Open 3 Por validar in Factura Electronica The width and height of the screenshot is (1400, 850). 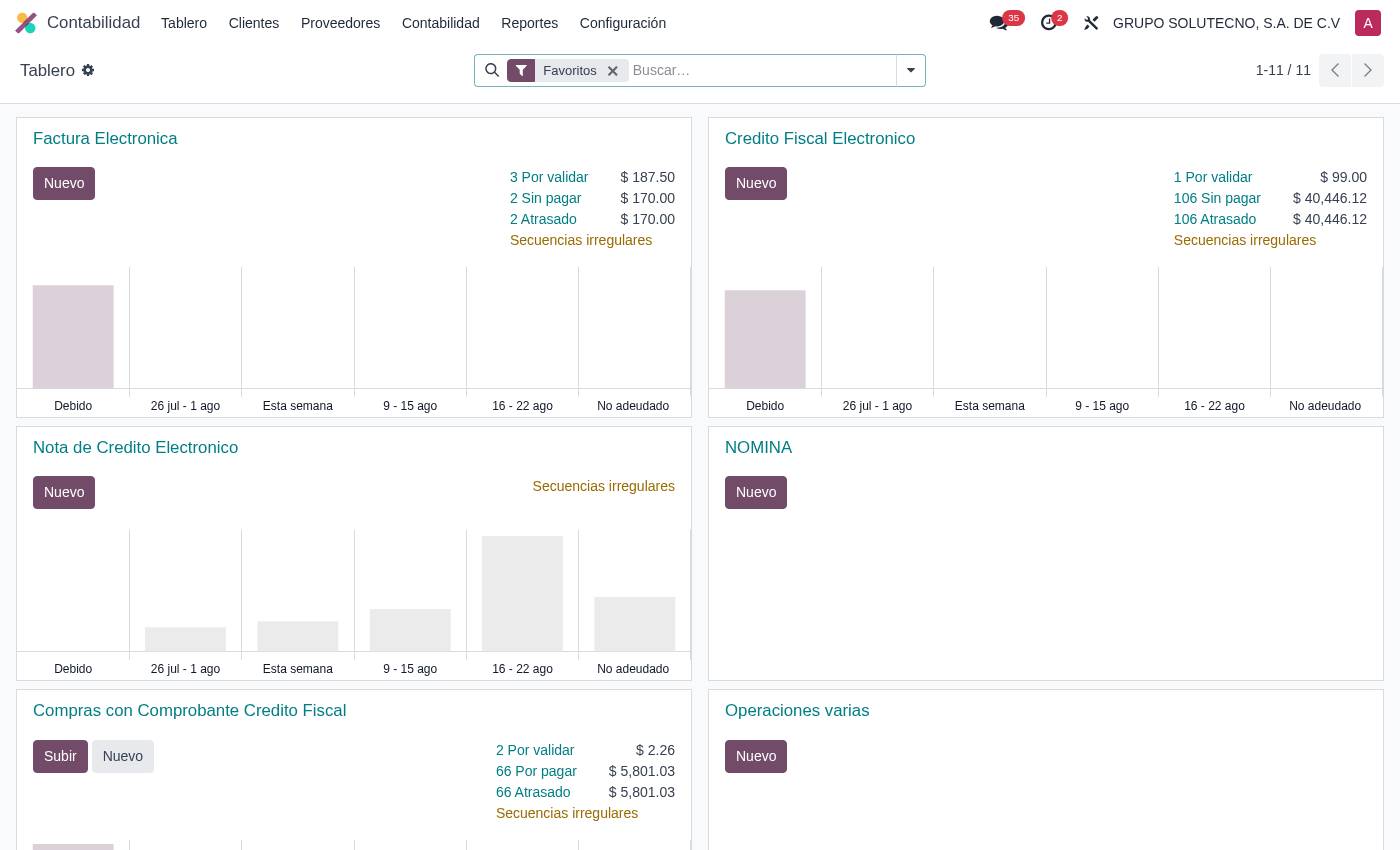pyautogui.click(x=549, y=177)
